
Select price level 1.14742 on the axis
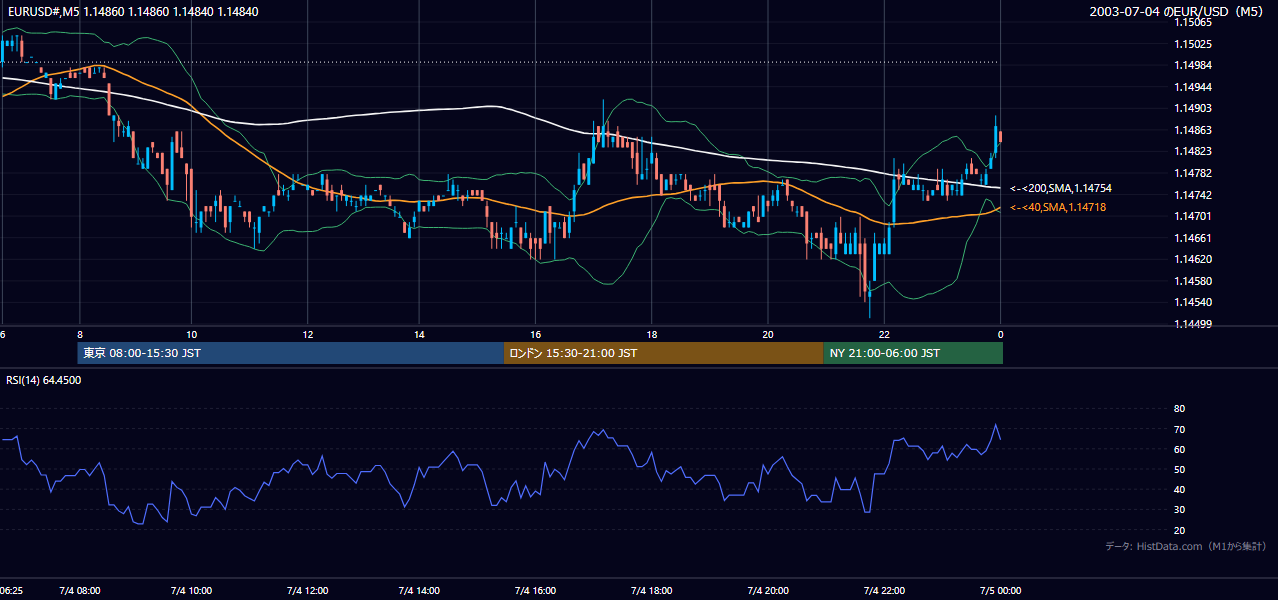point(1192,195)
